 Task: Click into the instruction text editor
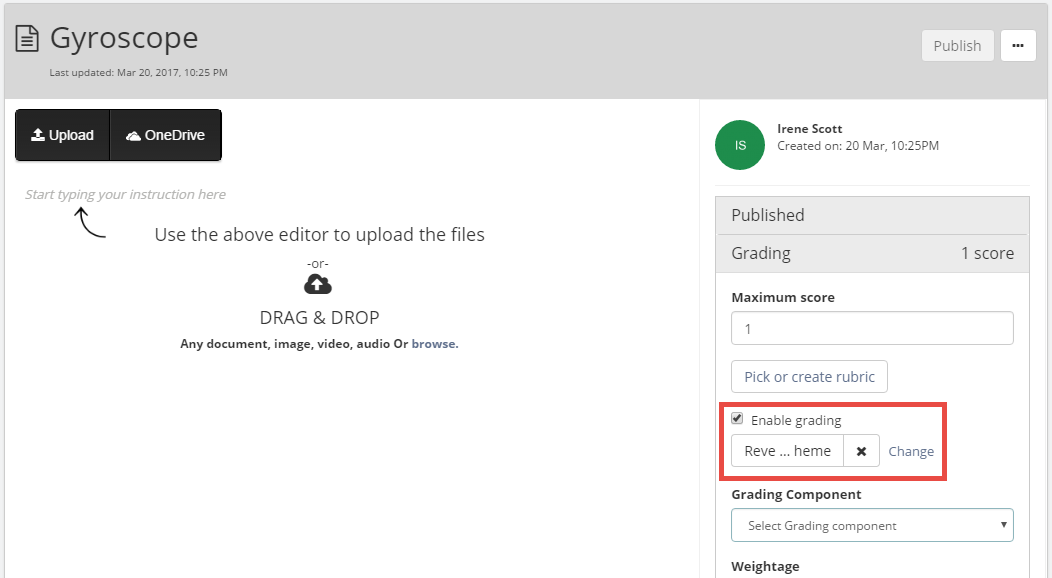(x=125, y=194)
